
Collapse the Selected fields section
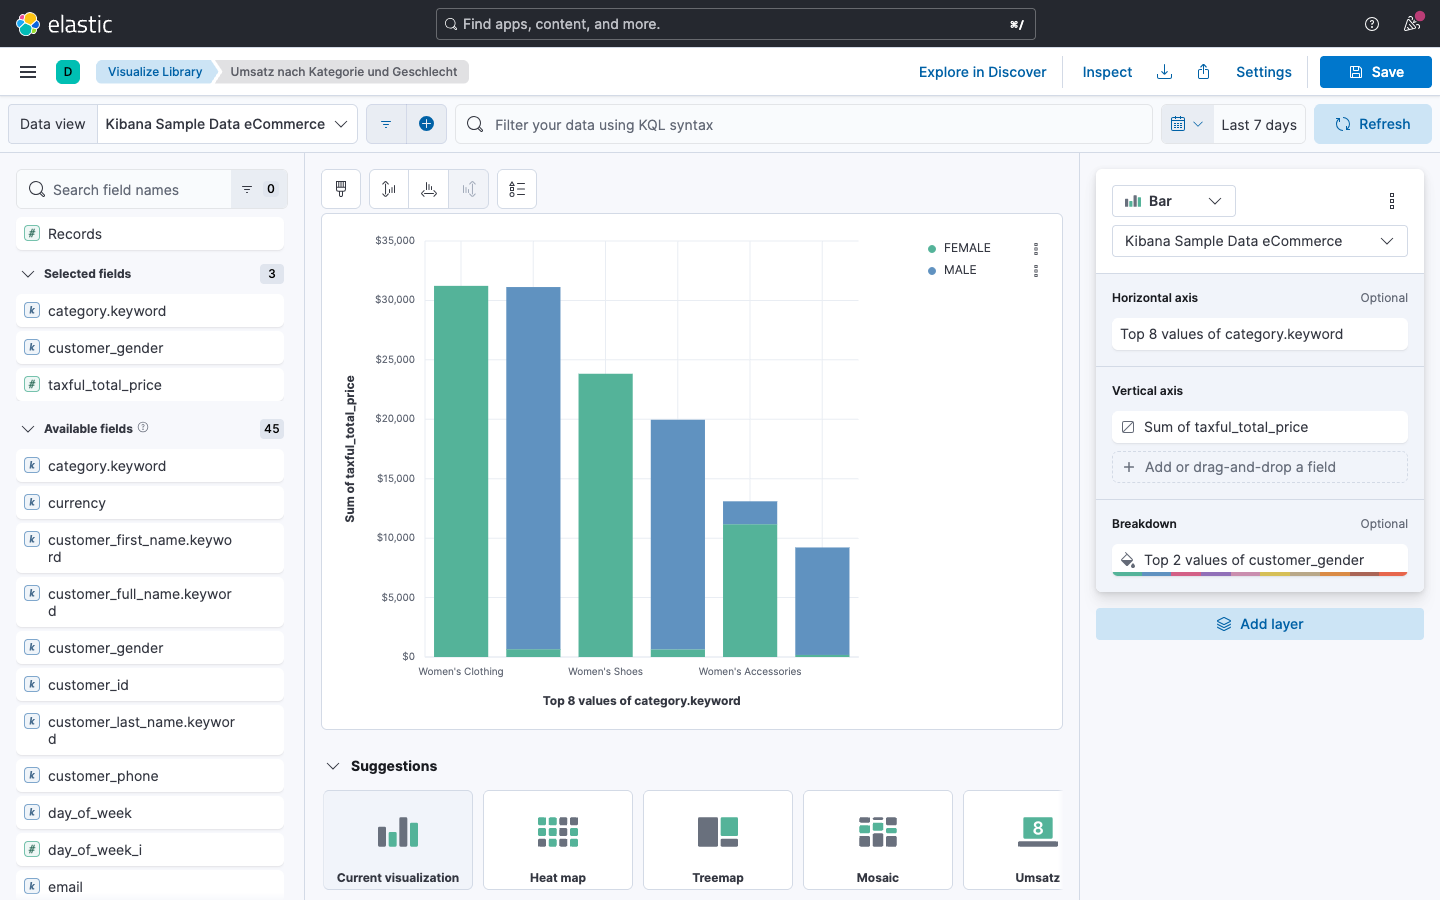(28, 274)
